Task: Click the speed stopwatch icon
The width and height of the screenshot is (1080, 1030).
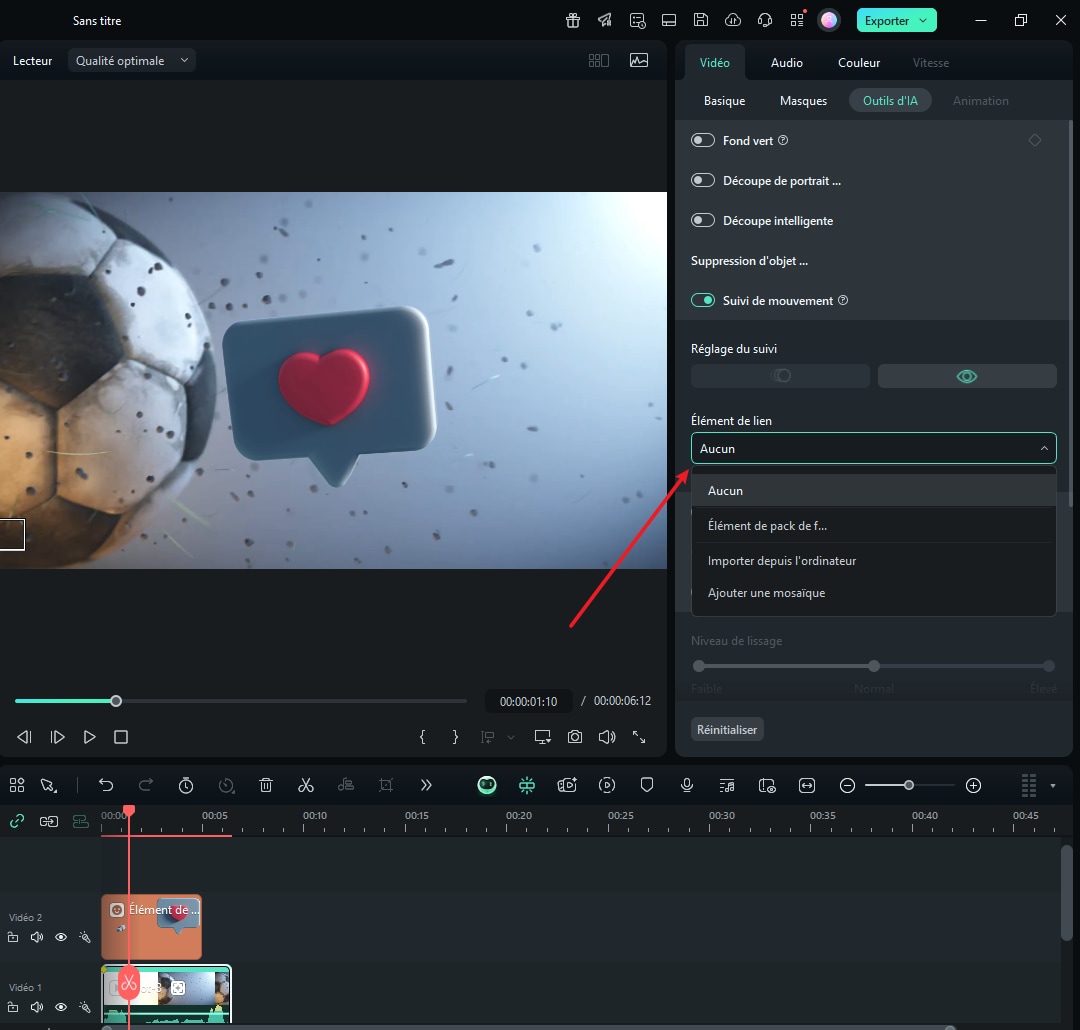Action: [186, 785]
